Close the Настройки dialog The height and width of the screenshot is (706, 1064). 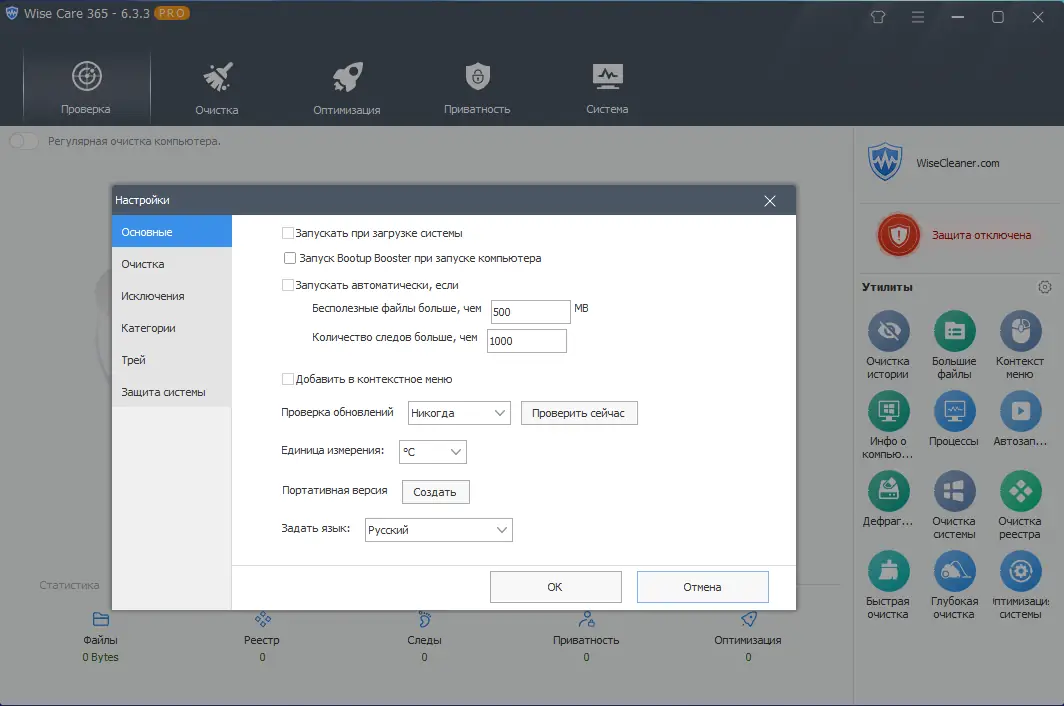click(770, 200)
